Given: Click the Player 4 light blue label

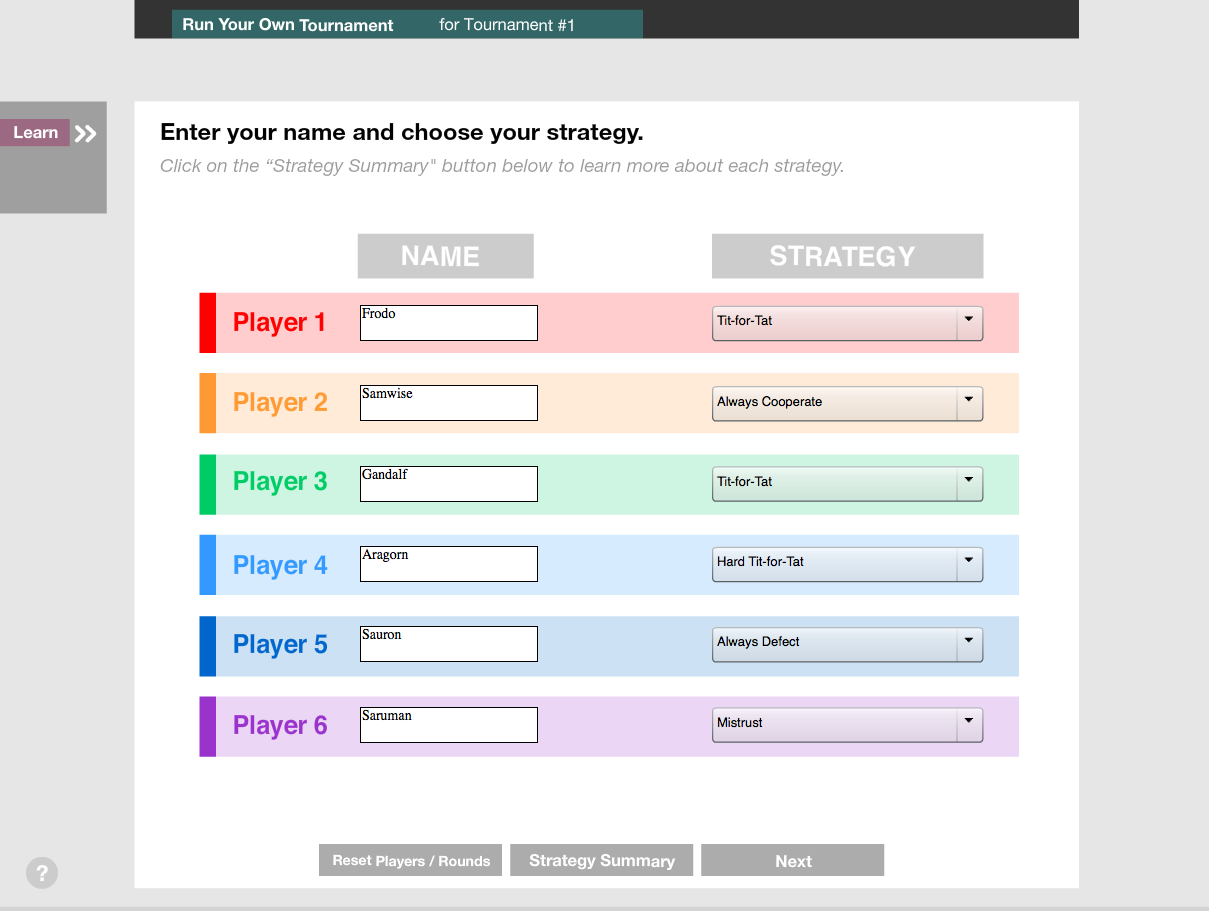Looking at the screenshot, I should pyautogui.click(x=280, y=565).
